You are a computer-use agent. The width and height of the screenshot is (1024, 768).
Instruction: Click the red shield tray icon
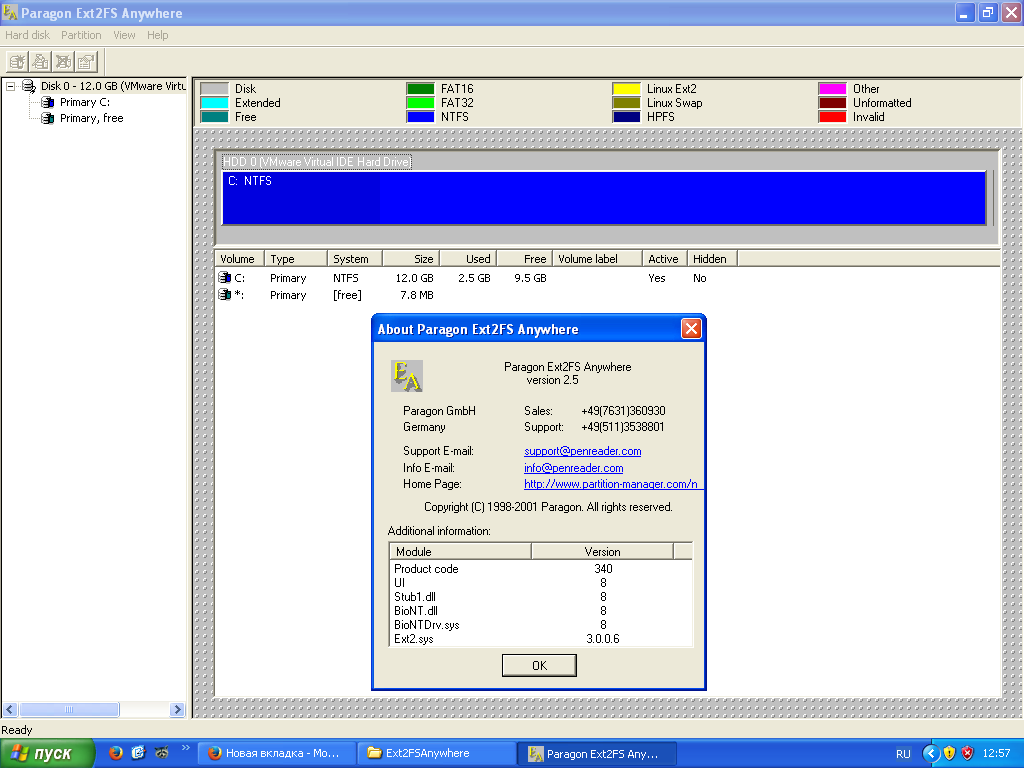(967, 753)
